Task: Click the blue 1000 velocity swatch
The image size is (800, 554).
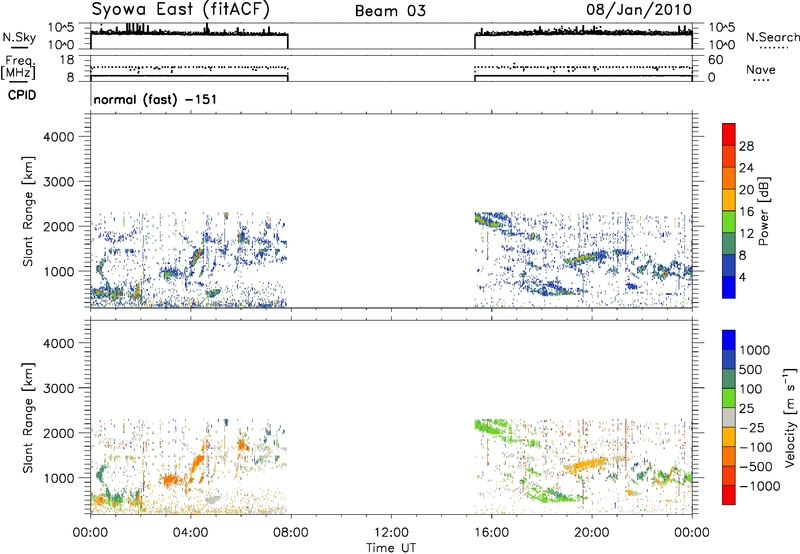Action: 729,340
